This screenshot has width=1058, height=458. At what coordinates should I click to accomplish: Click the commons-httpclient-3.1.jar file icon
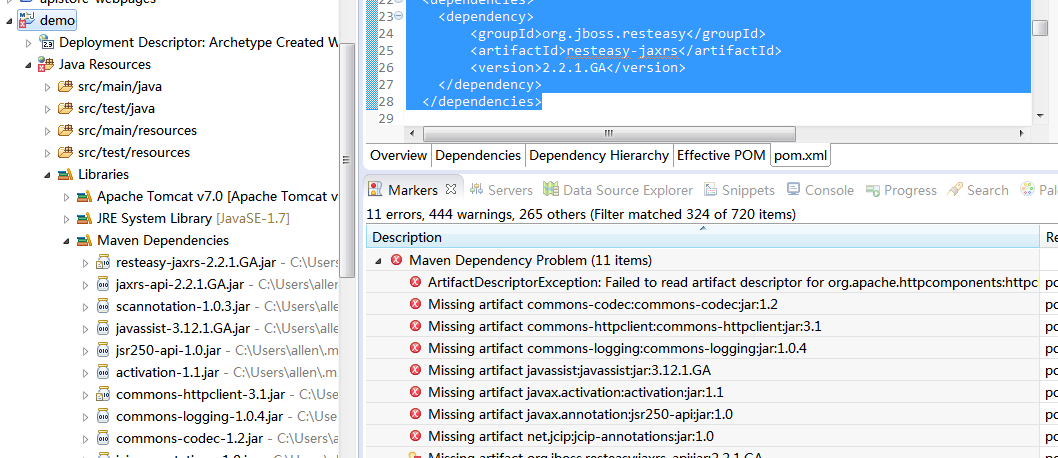103,394
